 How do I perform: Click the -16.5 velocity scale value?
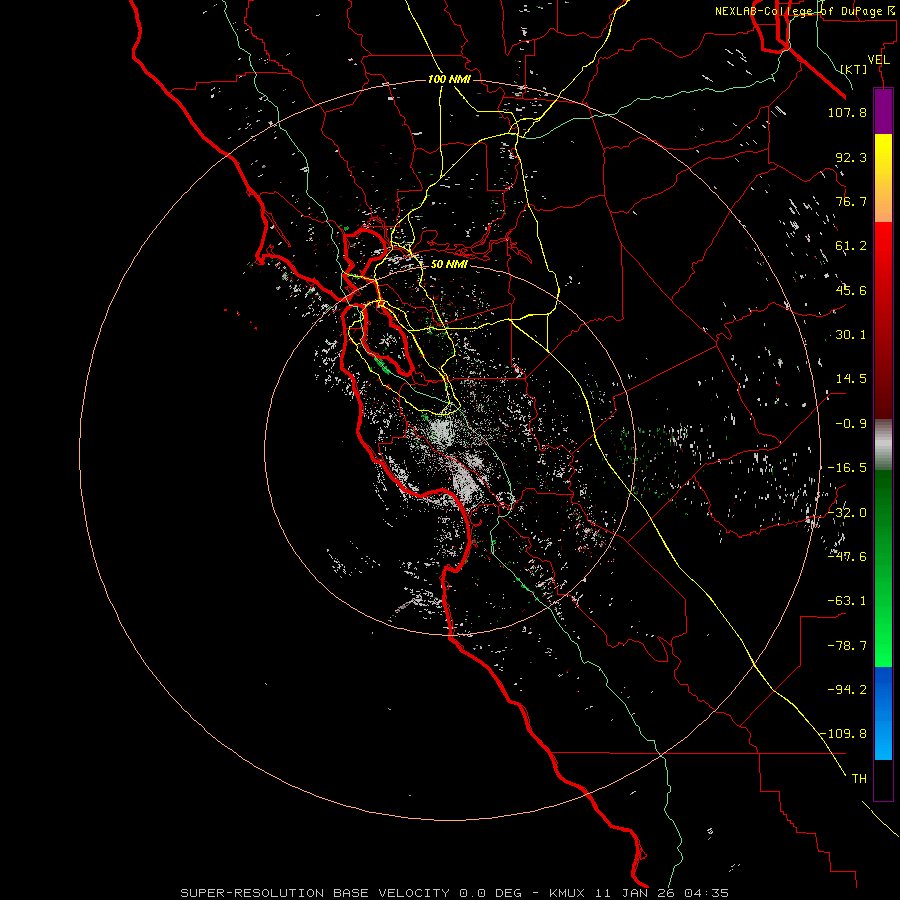point(847,468)
